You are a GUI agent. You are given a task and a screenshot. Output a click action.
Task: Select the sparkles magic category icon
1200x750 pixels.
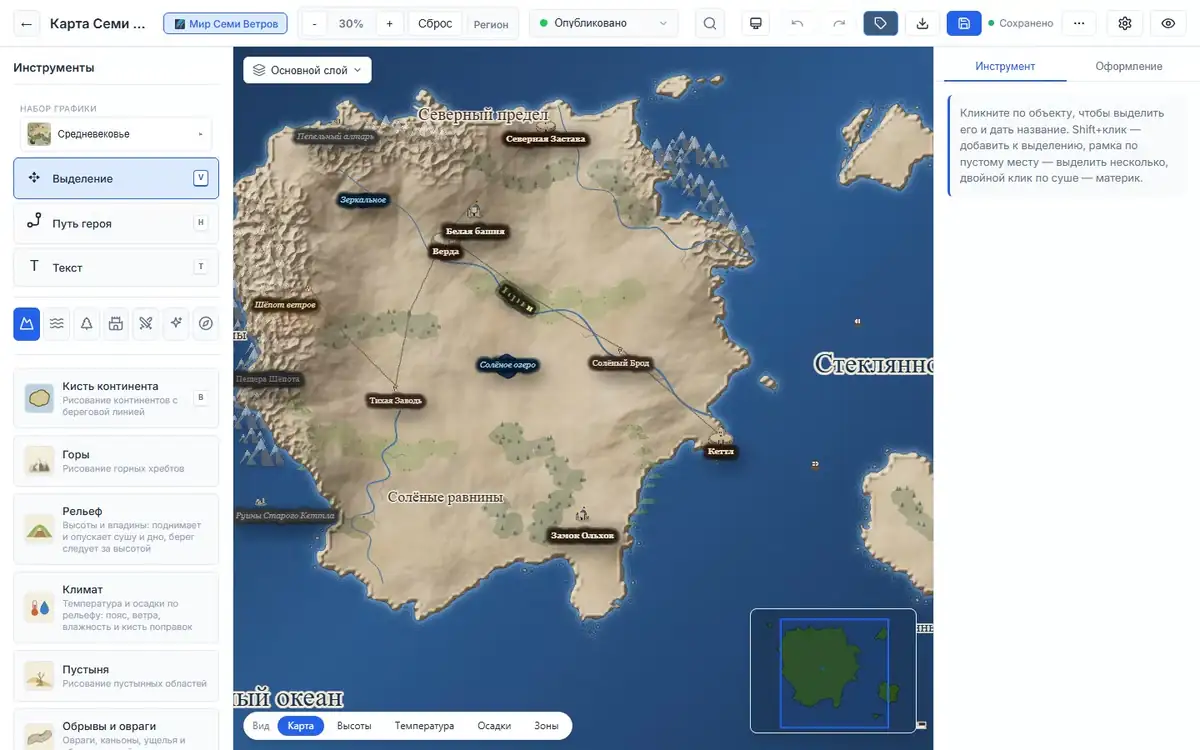[x=176, y=323]
